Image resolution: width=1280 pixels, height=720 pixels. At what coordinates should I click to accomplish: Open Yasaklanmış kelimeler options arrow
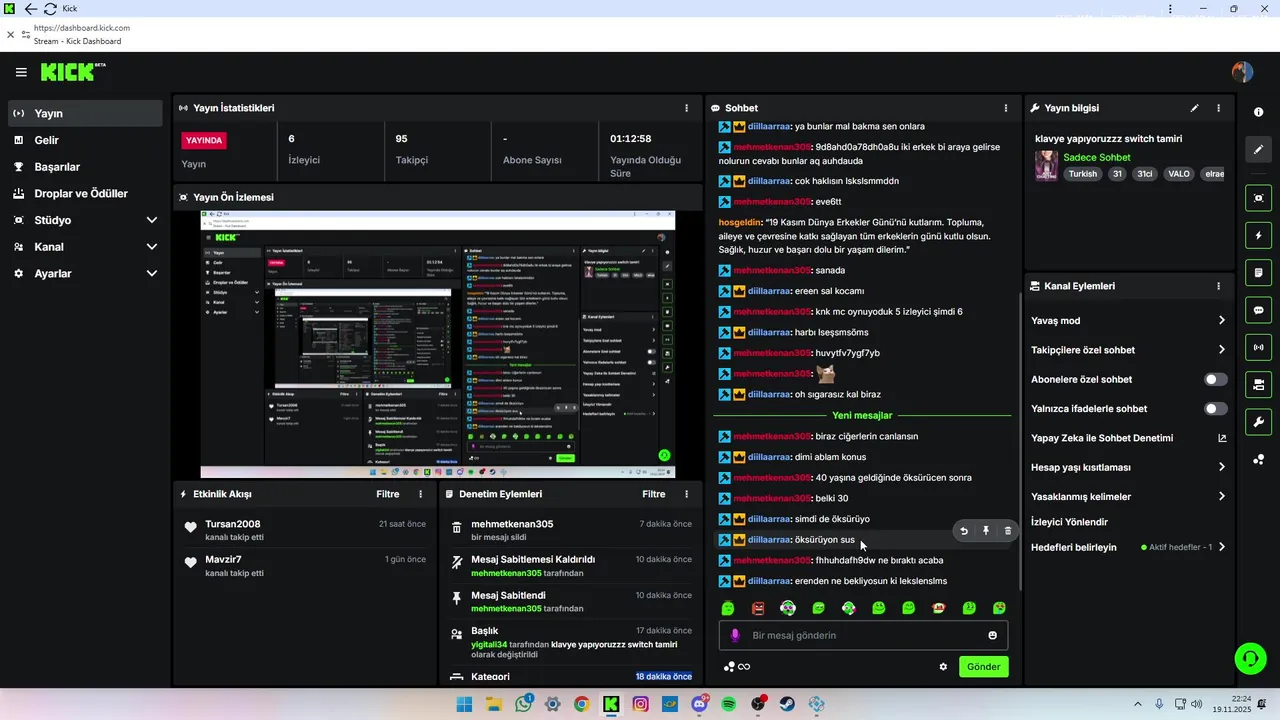pos(1221,496)
